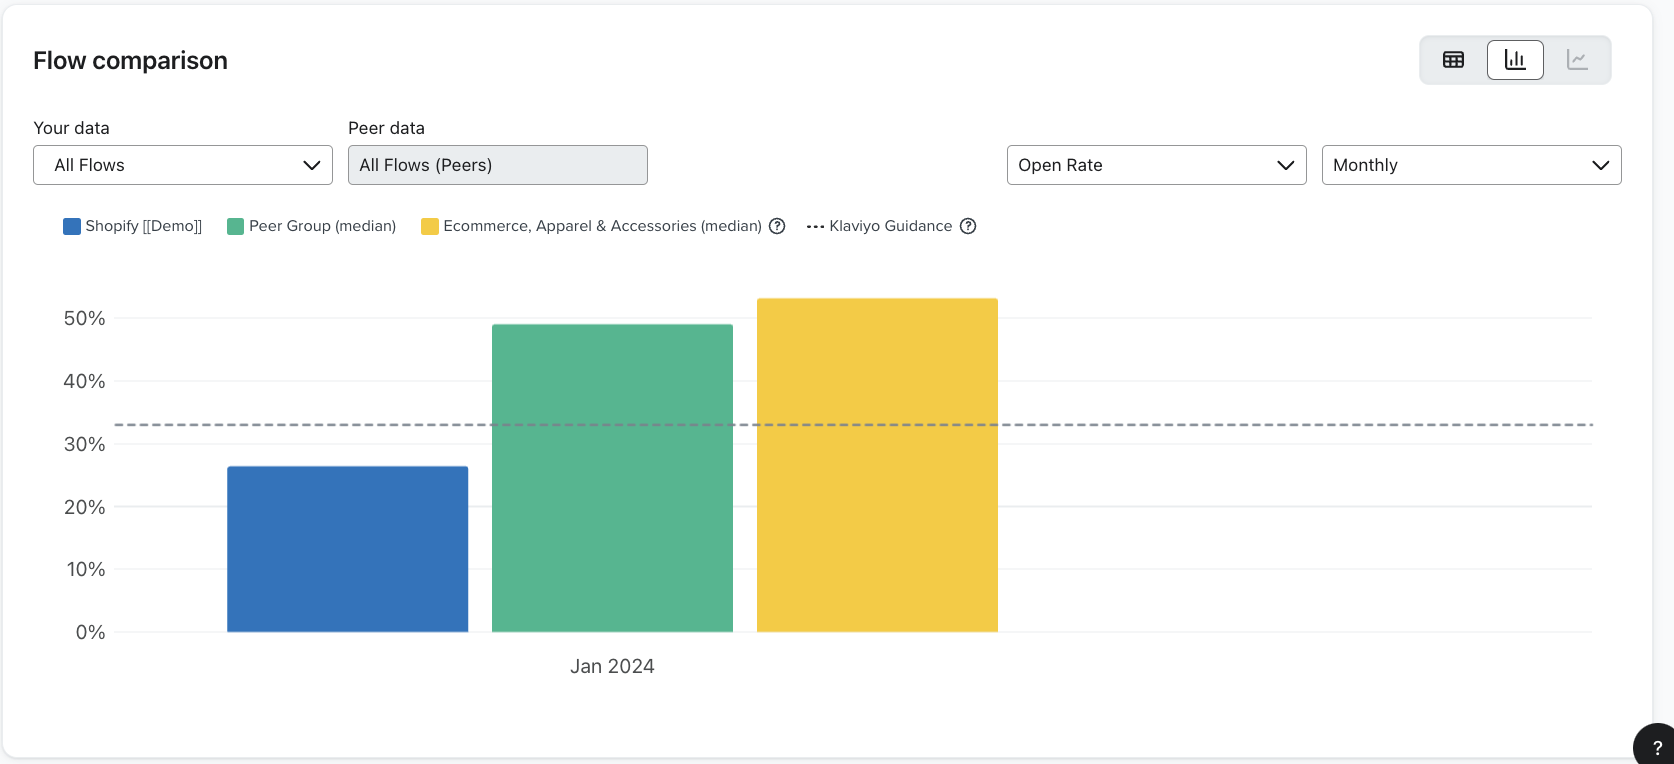This screenshot has width=1674, height=764.
Task: Switch to table view icon
Action: click(x=1453, y=60)
